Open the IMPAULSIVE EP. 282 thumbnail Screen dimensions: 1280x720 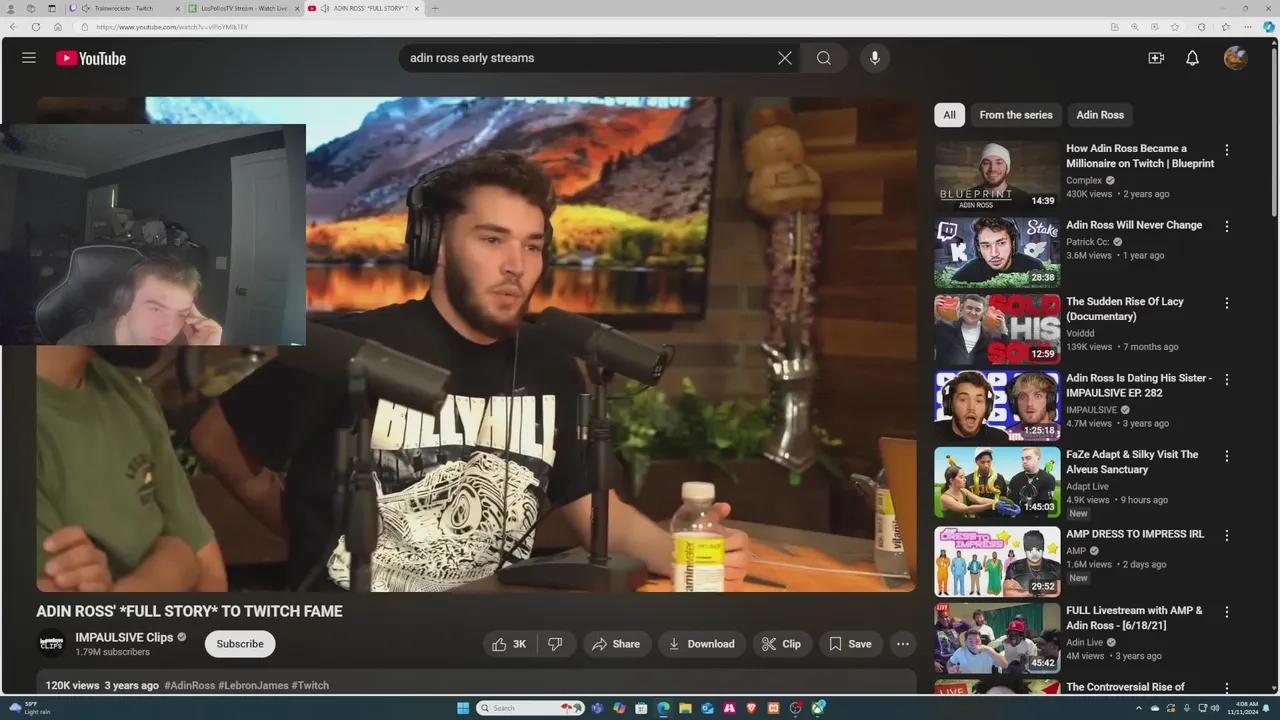pos(997,406)
